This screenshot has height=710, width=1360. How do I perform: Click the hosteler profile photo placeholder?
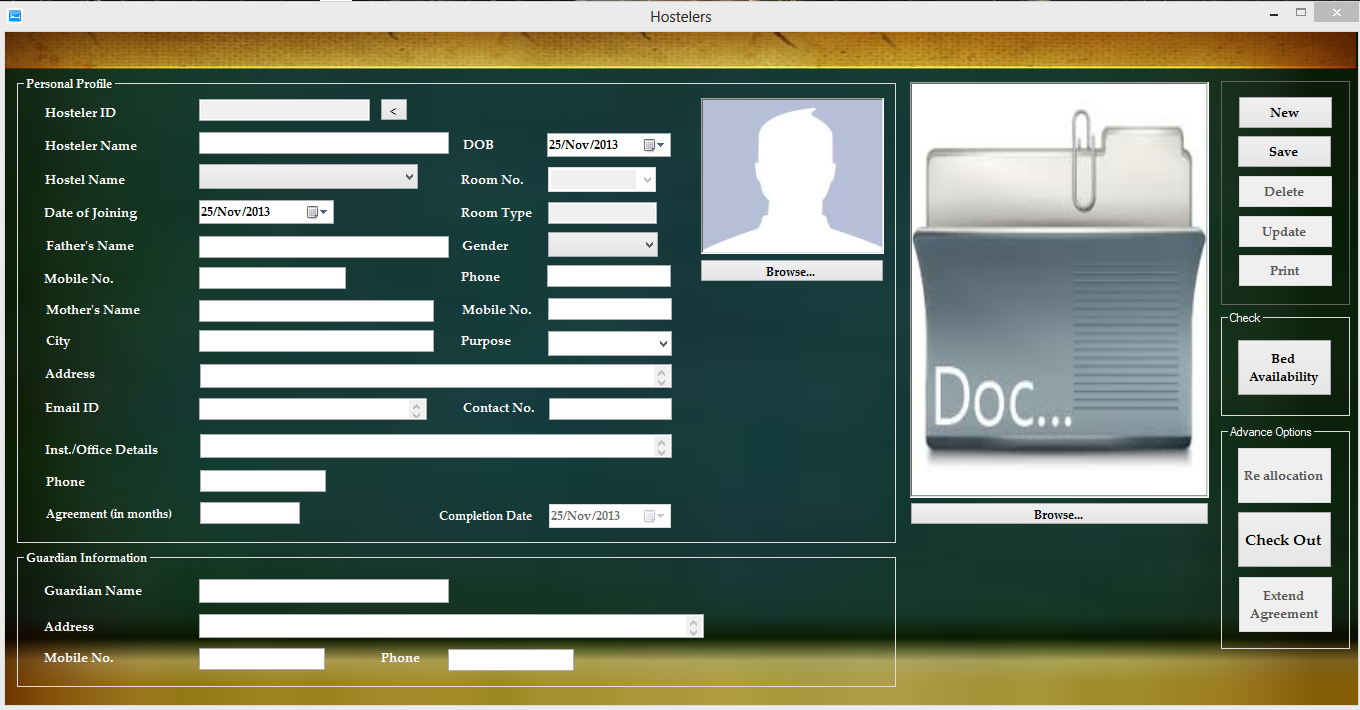click(x=792, y=176)
